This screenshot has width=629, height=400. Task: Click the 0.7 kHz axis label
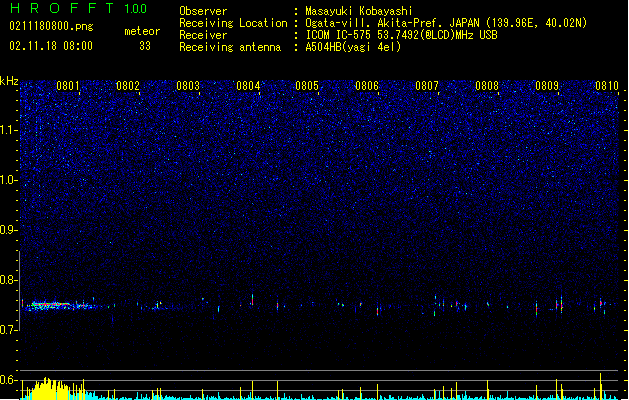9,330
